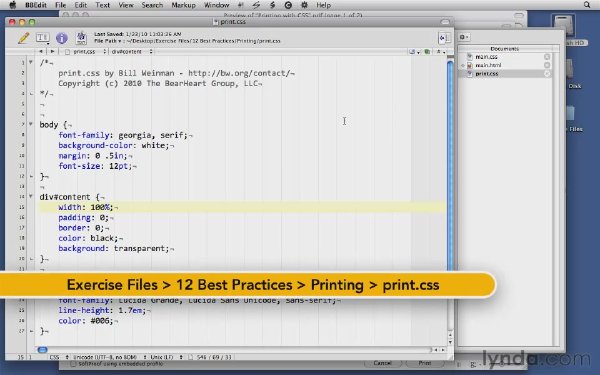Click the Documents drawer header
The height and width of the screenshot is (375, 600).
(504, 49)
